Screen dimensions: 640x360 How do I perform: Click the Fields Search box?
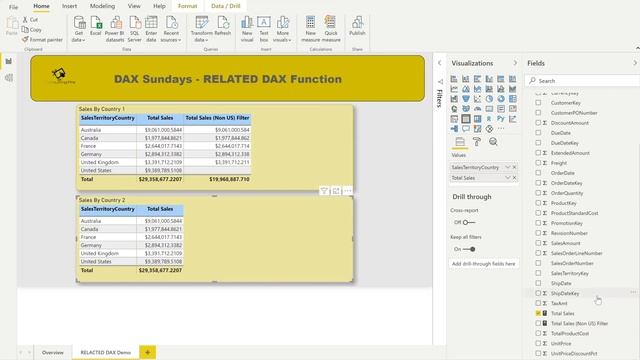click(x=582, y=80)
